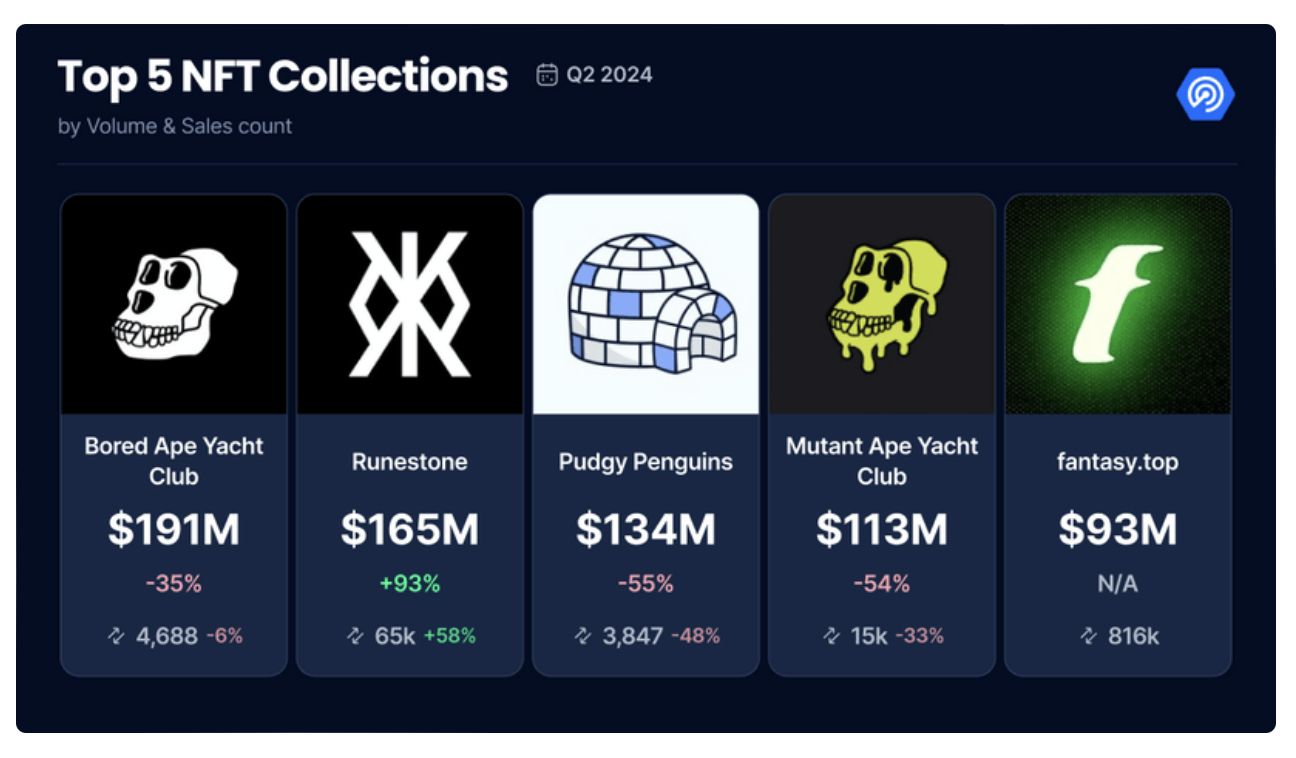Open the Pudgy Penguins igloo image
The height and width of the screenshot is (758, 1296).
coord(646,304)
